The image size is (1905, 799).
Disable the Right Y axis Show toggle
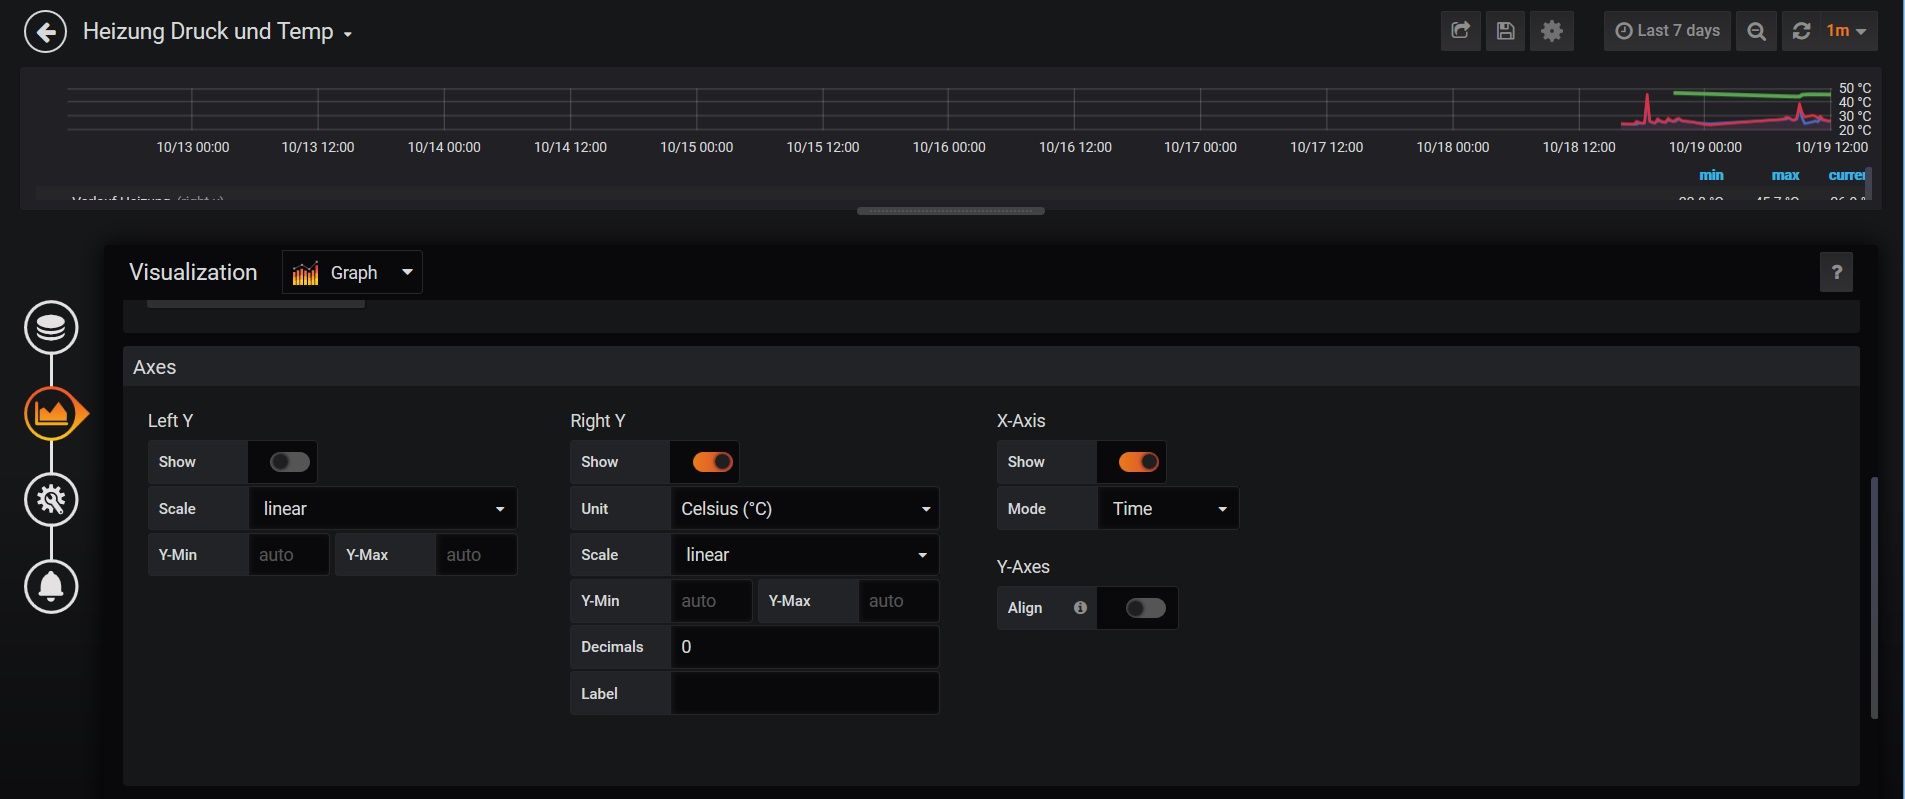(x=712, y=462)
